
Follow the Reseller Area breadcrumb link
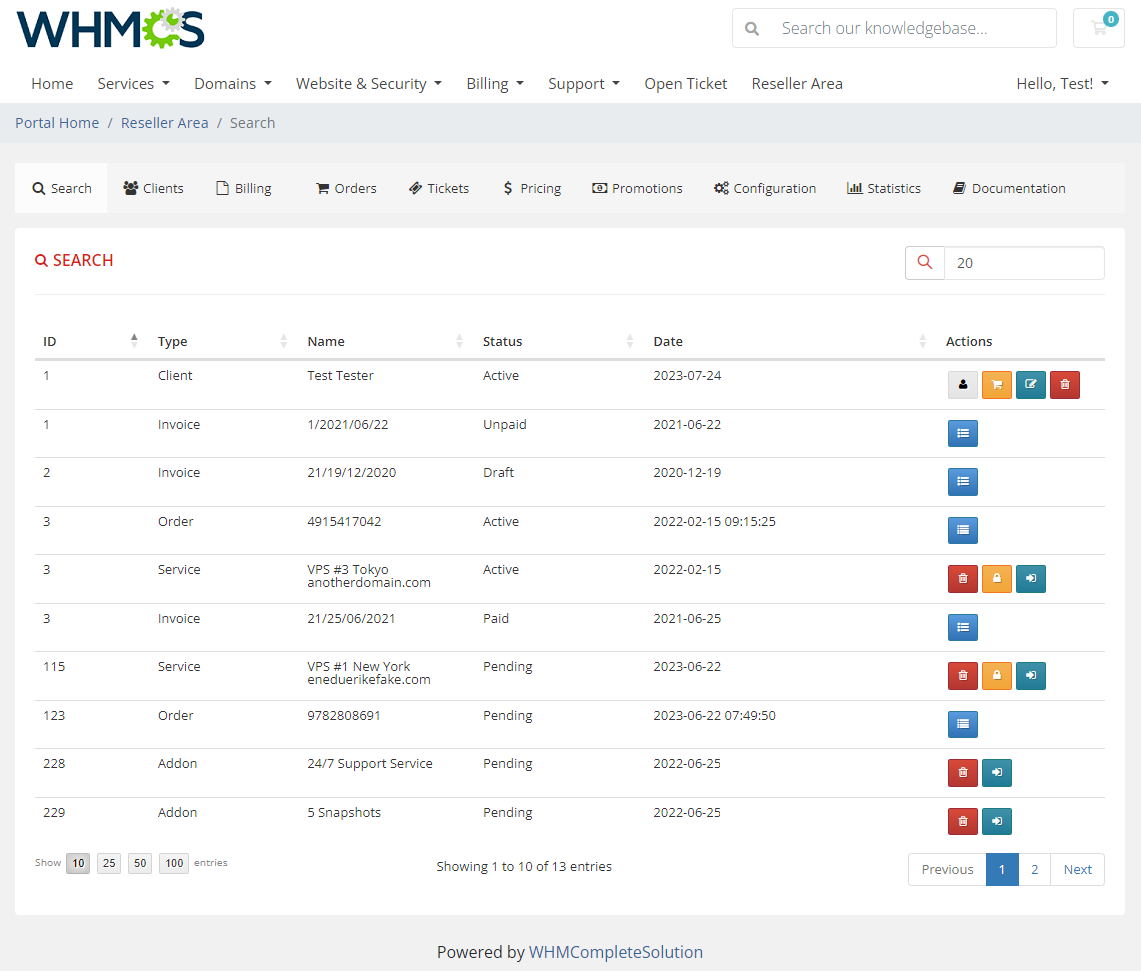coord(164,122)
